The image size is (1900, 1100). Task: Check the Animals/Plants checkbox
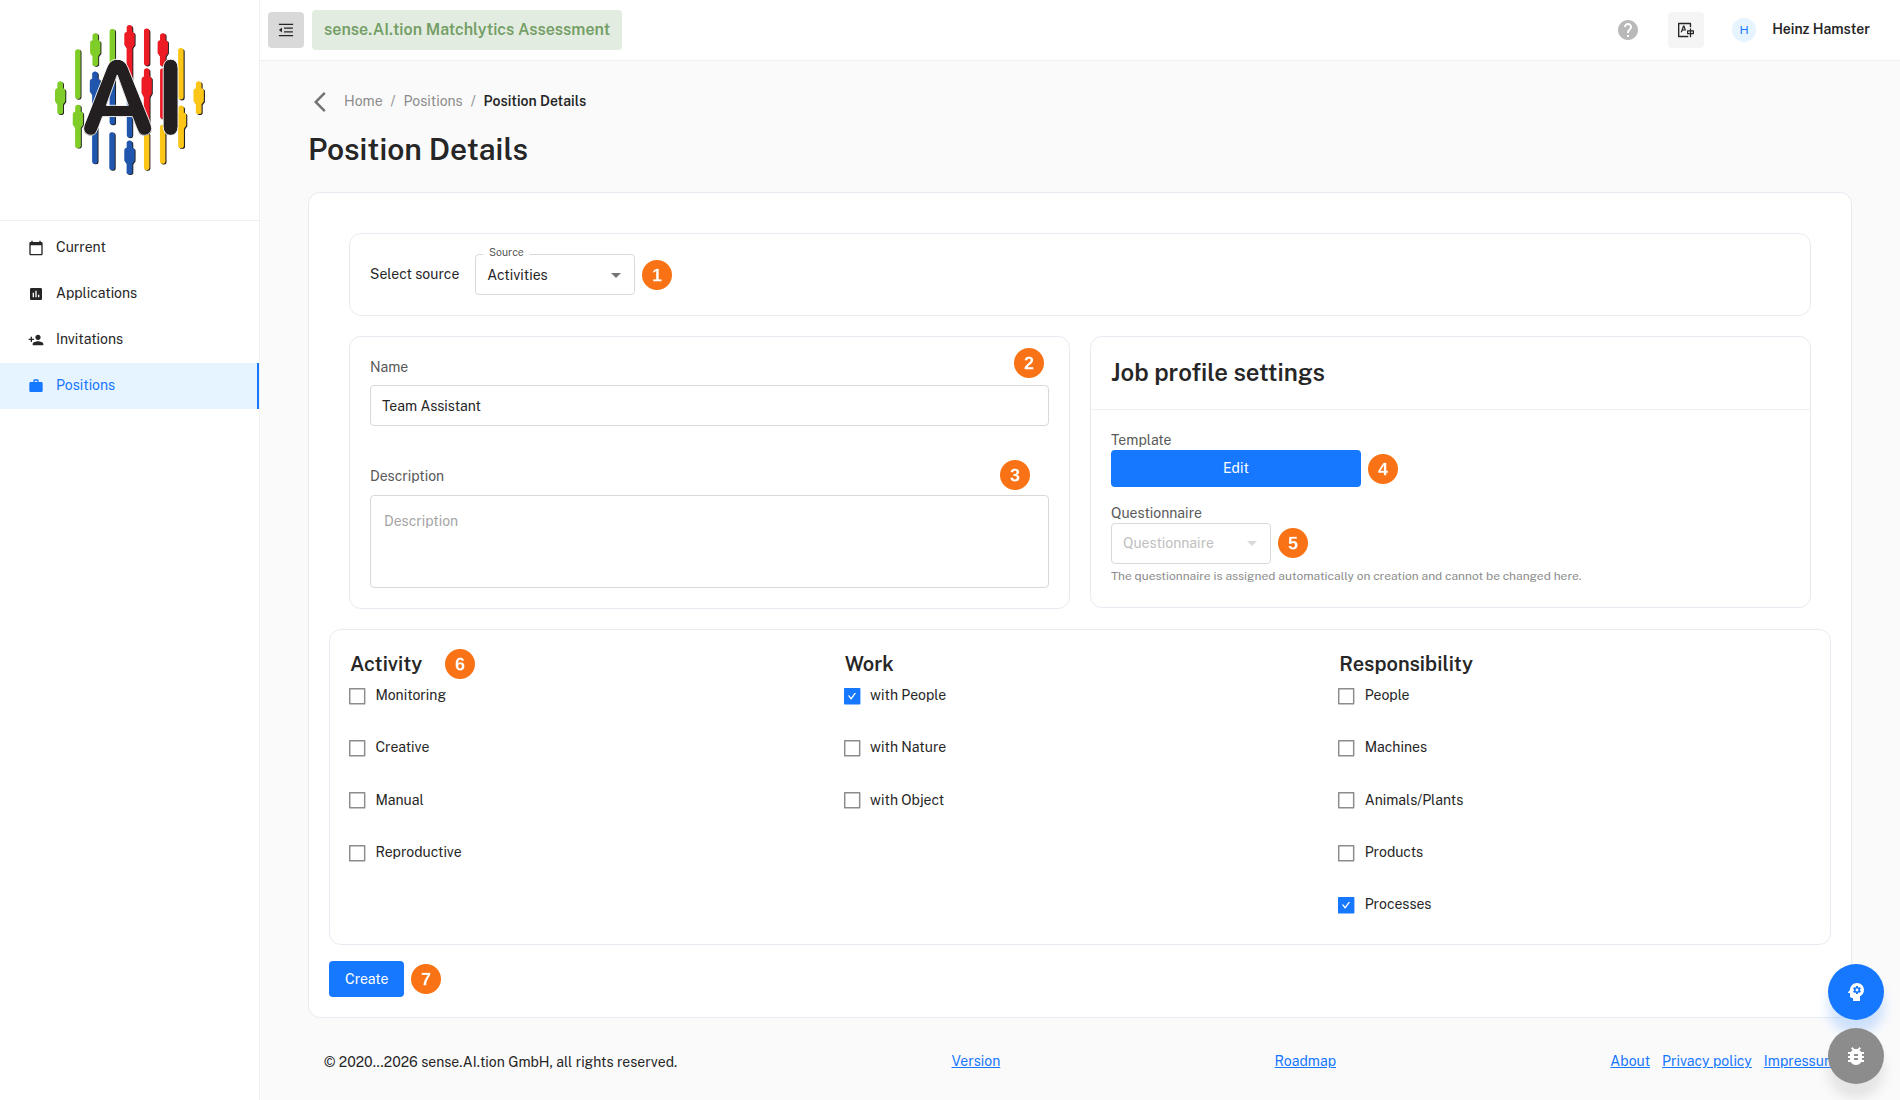click(1346, 800)
